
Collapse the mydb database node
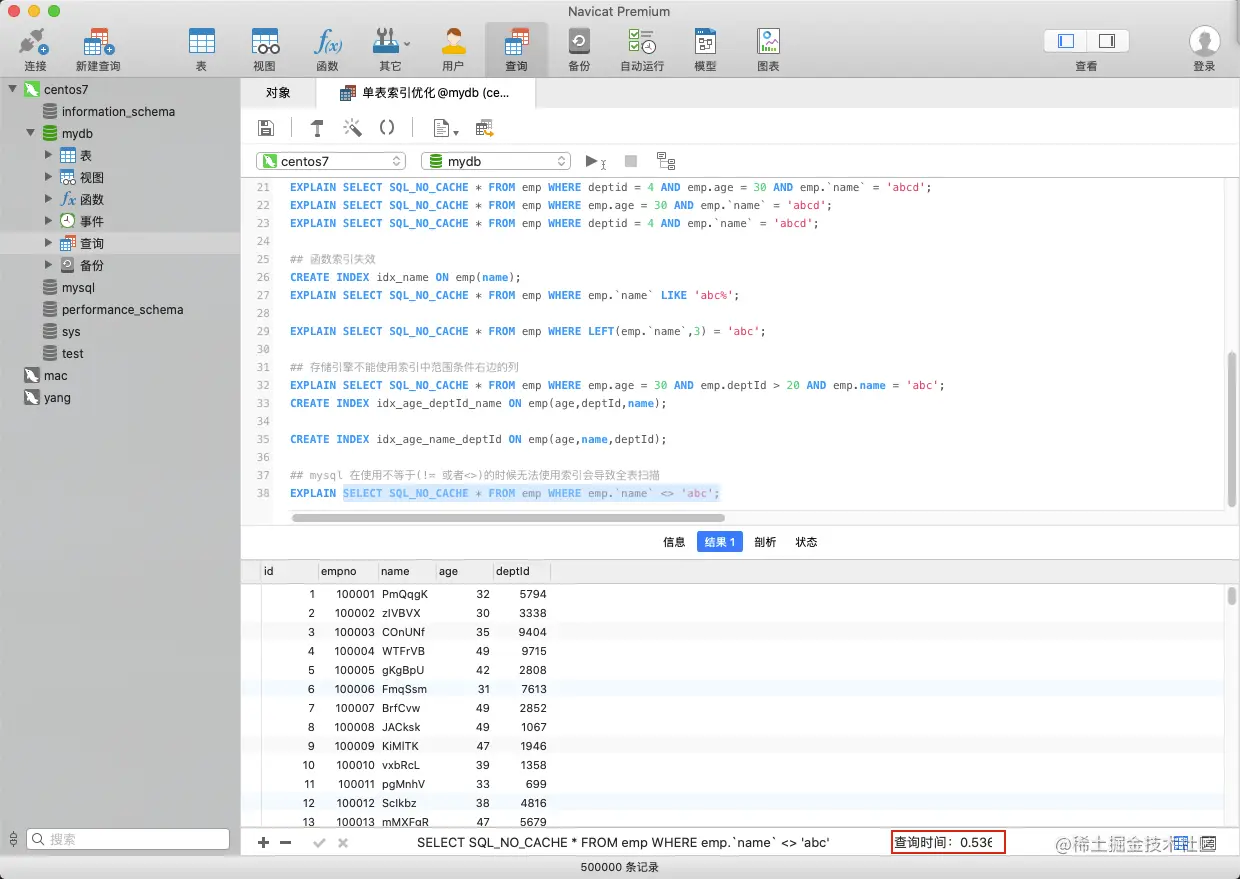point(31,133)
